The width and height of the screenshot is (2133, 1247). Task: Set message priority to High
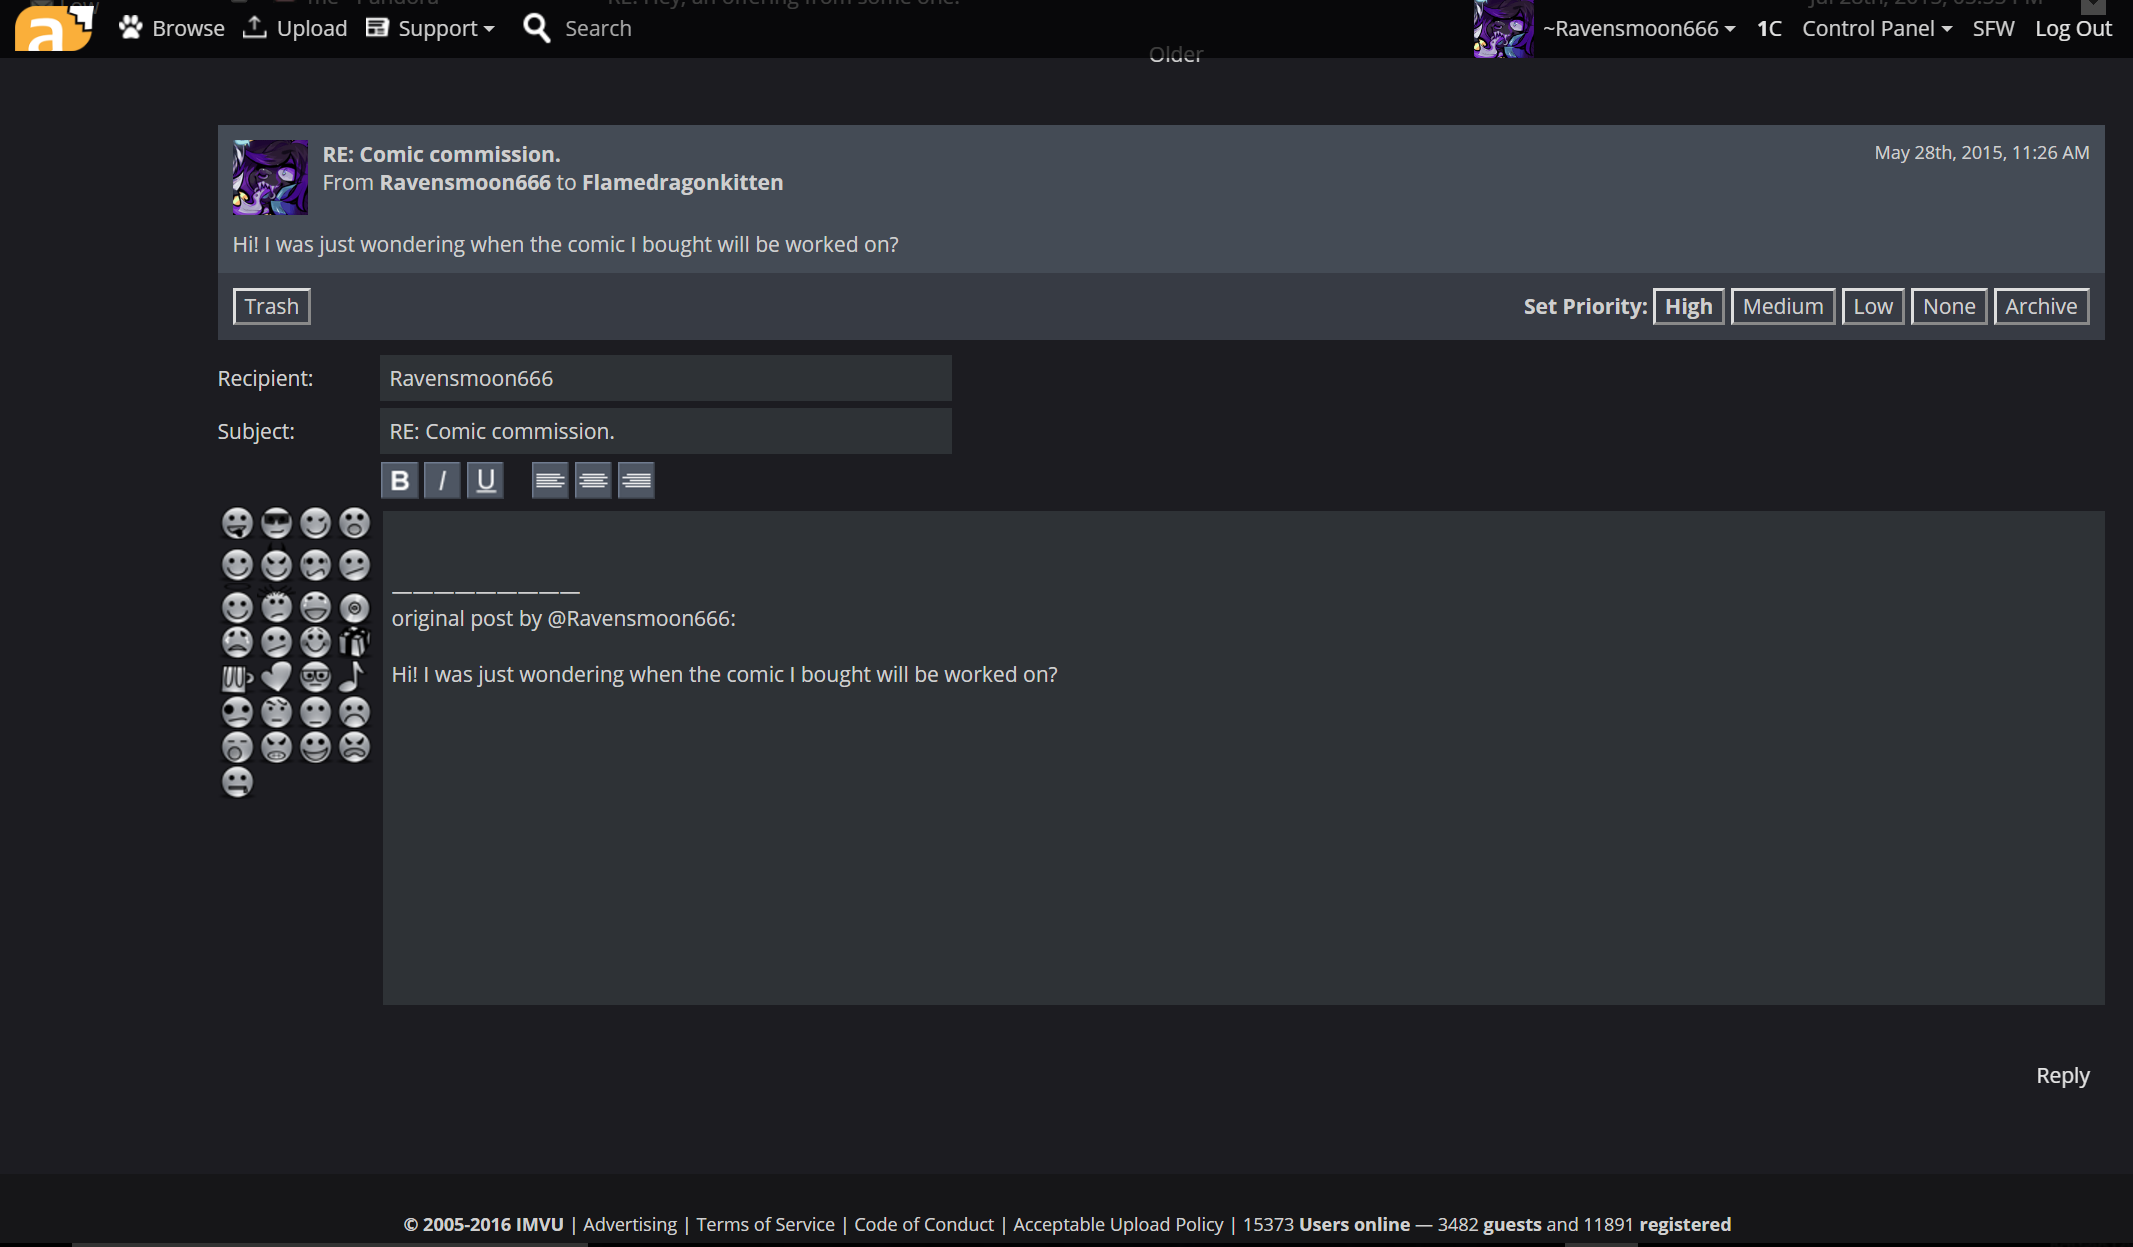coord(1688,306)
